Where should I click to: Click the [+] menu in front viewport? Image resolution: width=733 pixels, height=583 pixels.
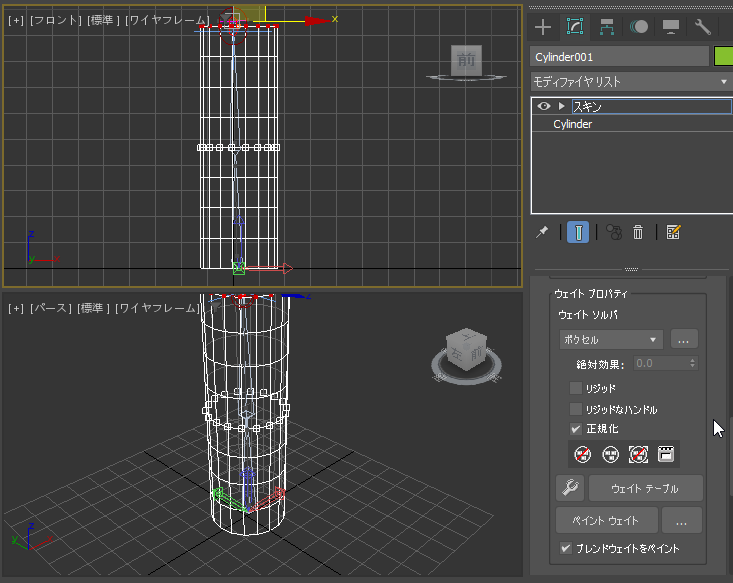click(15, 20)
